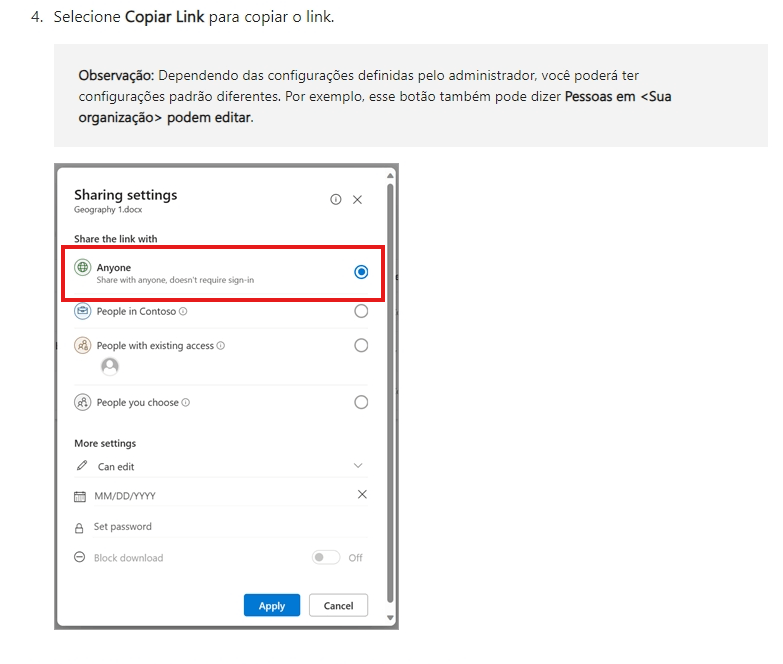
Task: Select the Anyone radio button
Action: (x=361, y=272)
